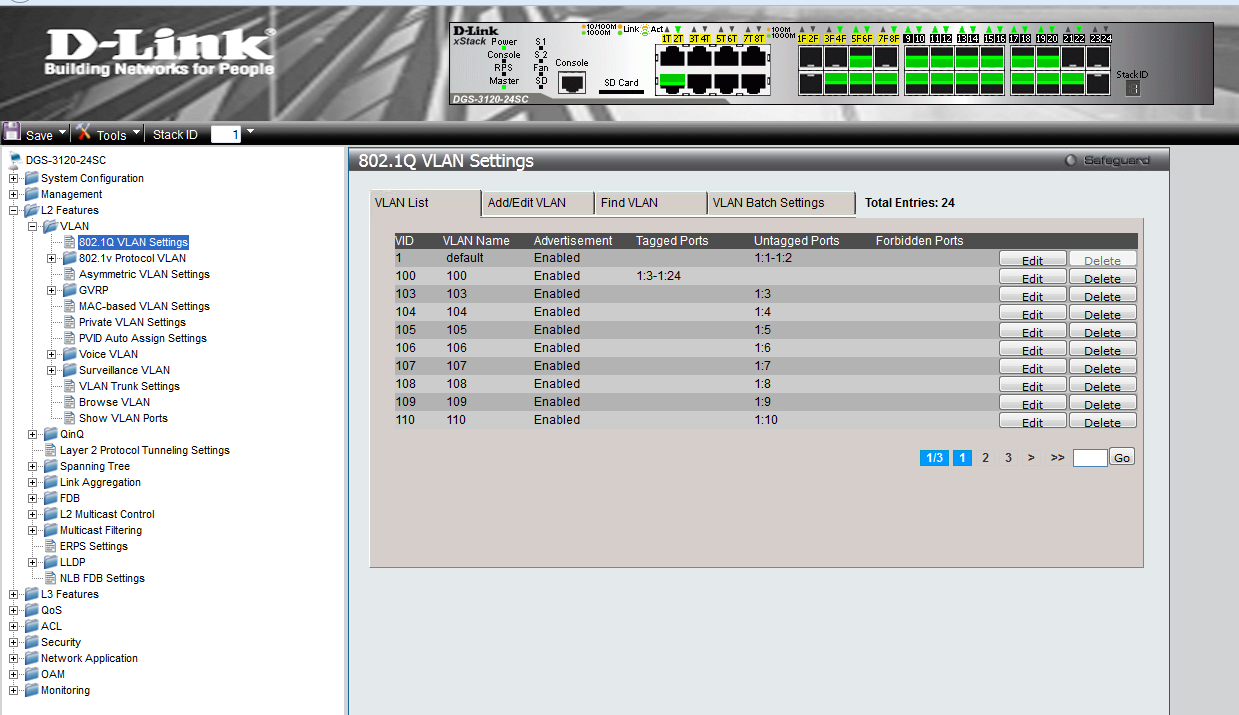
Task: Select 802.1Q VLAN Settings in tree
Action: [x=133, y=242]
